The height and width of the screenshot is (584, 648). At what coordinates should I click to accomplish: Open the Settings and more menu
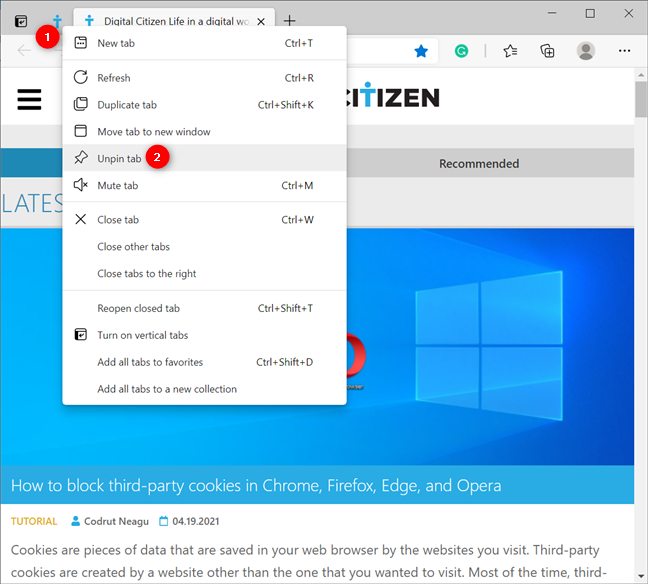point(624,51)
